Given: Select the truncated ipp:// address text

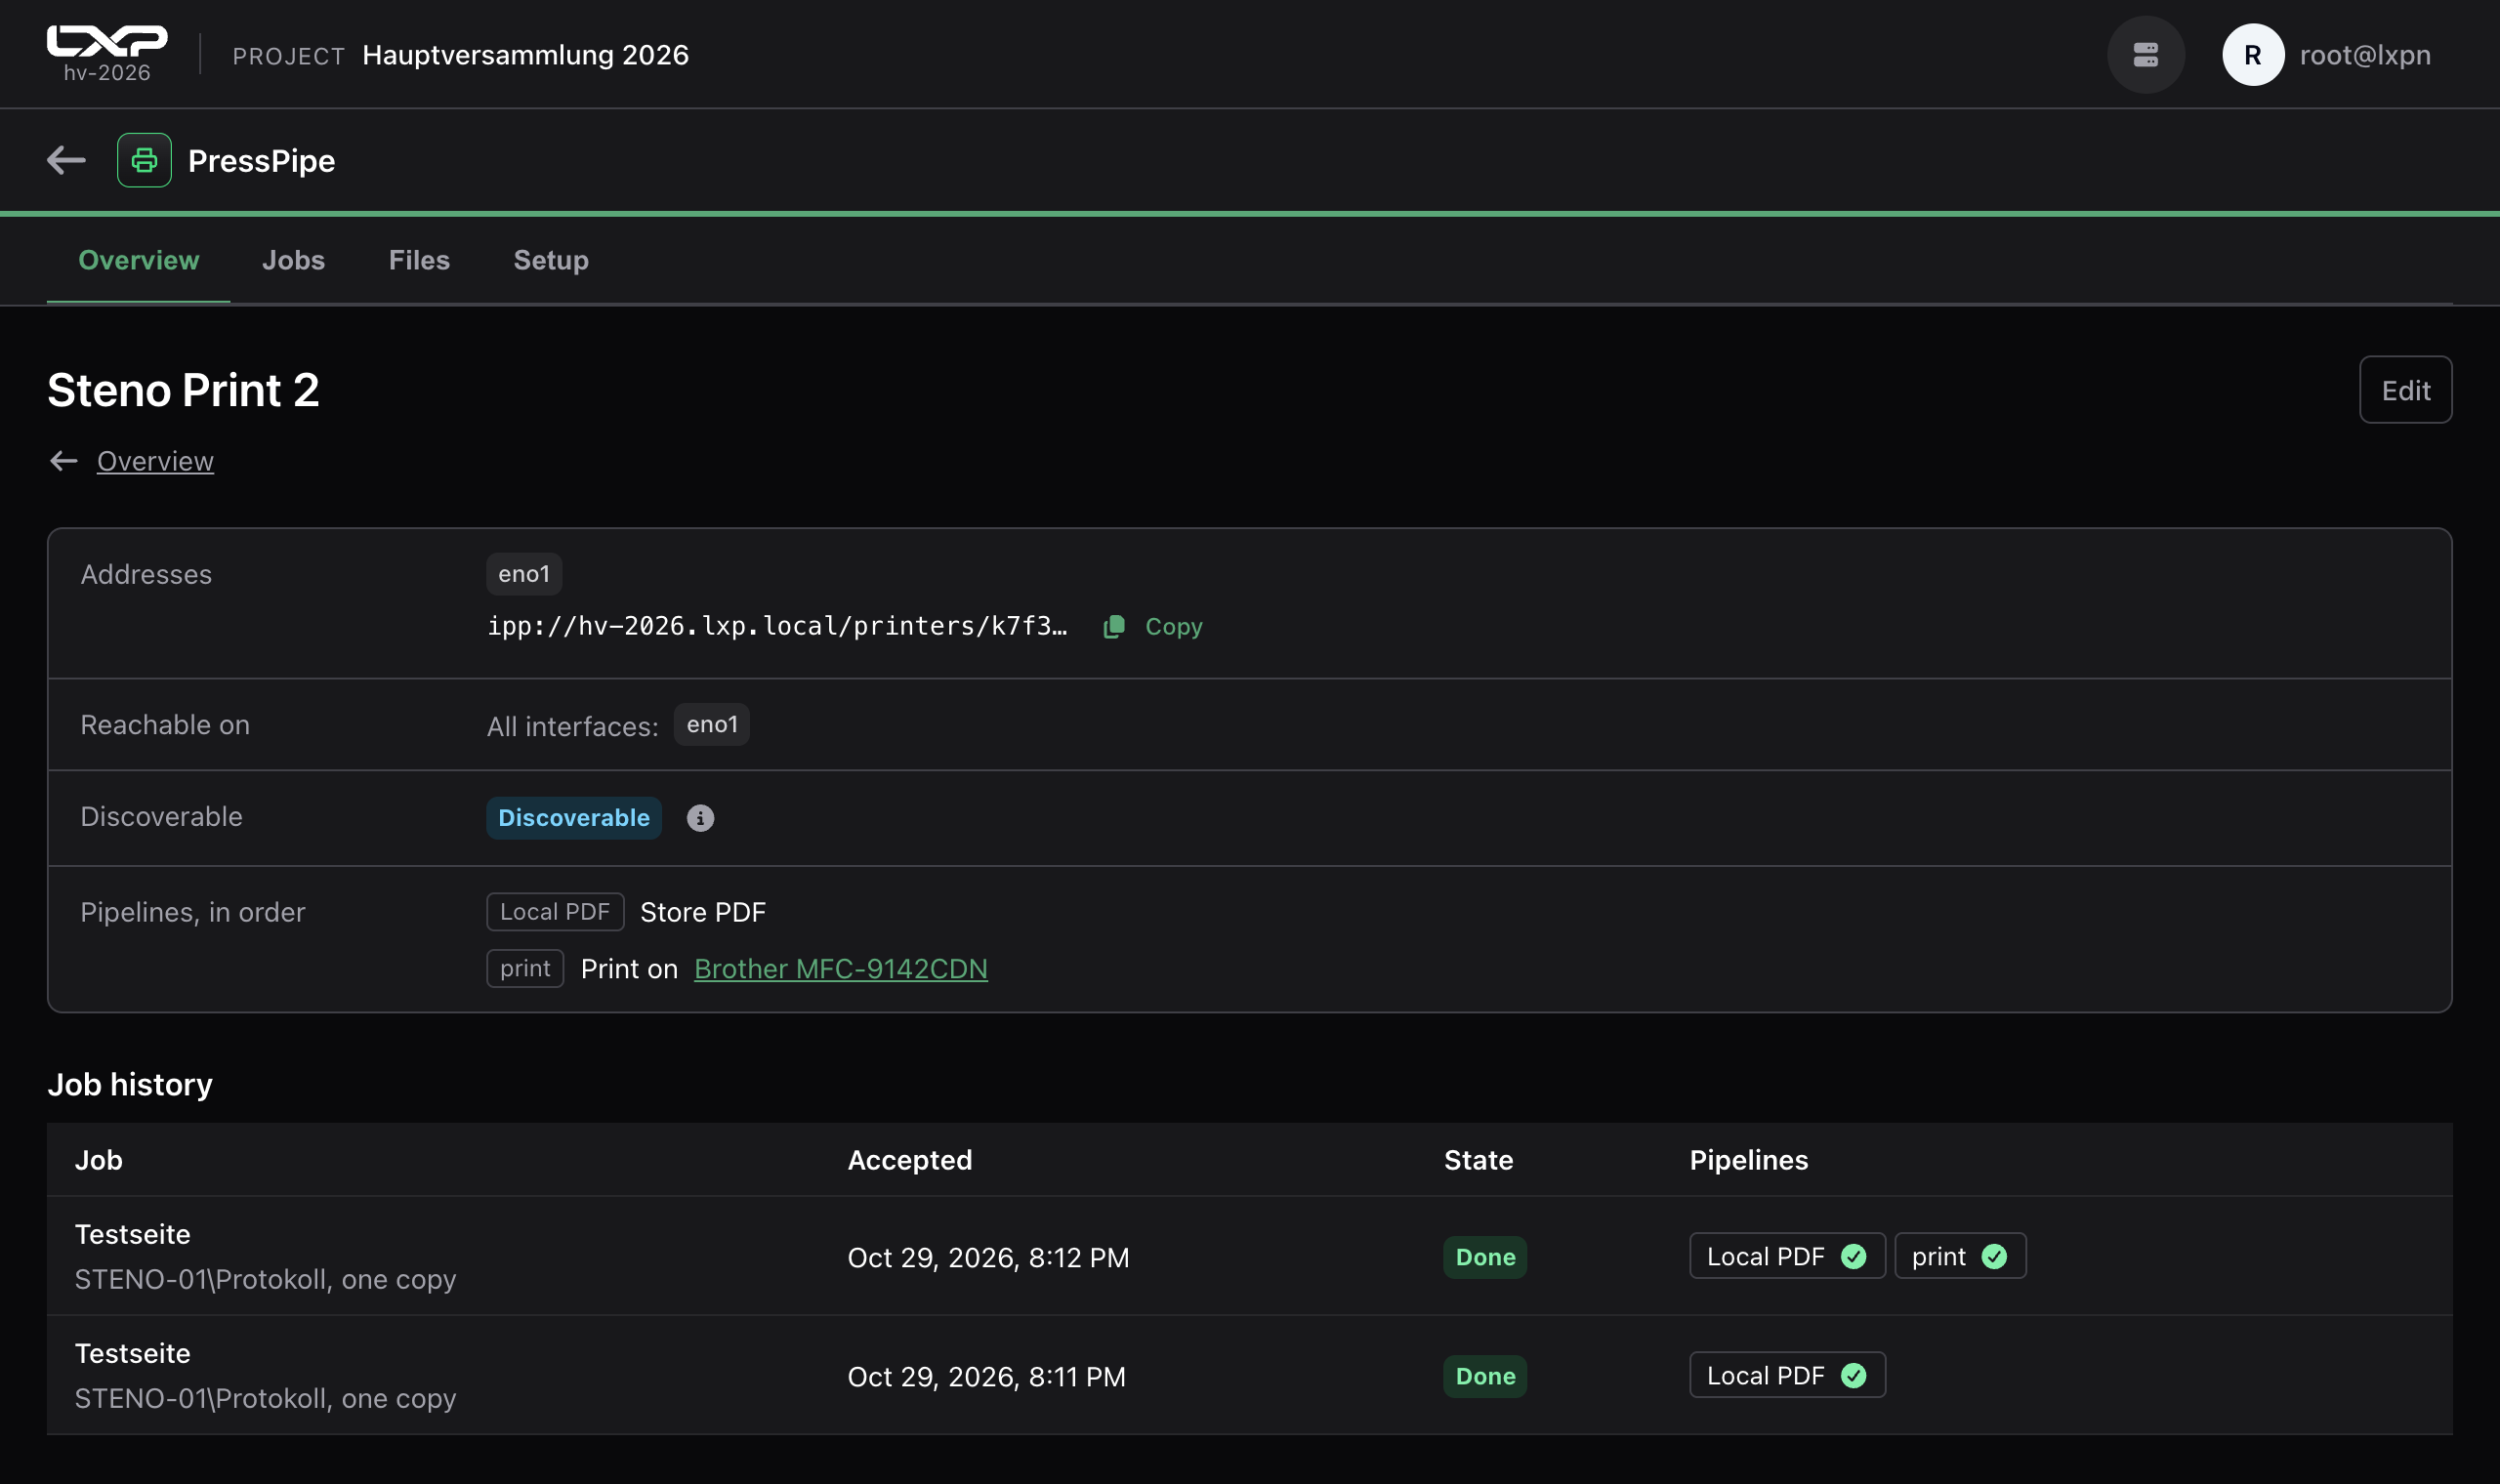Looking at the screenshot, I should 777,626.
